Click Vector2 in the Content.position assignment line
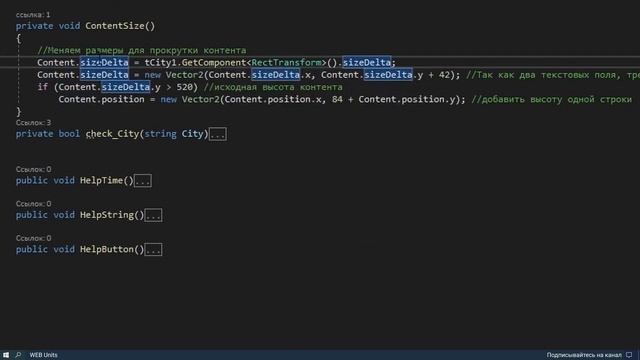 coord(201,100)
